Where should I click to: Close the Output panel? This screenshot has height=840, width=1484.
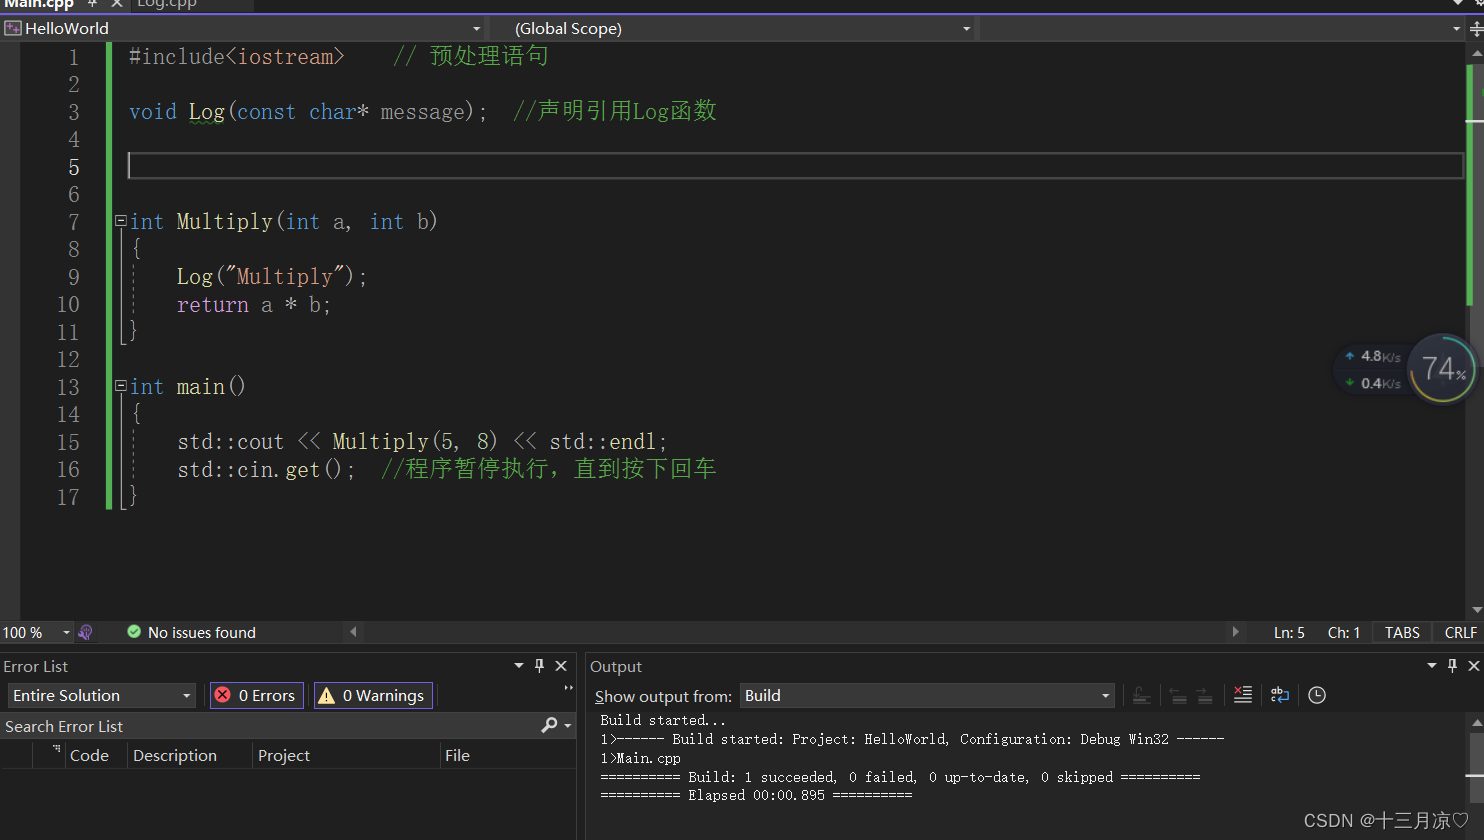pyautogui.click(x=1474, y=665)
